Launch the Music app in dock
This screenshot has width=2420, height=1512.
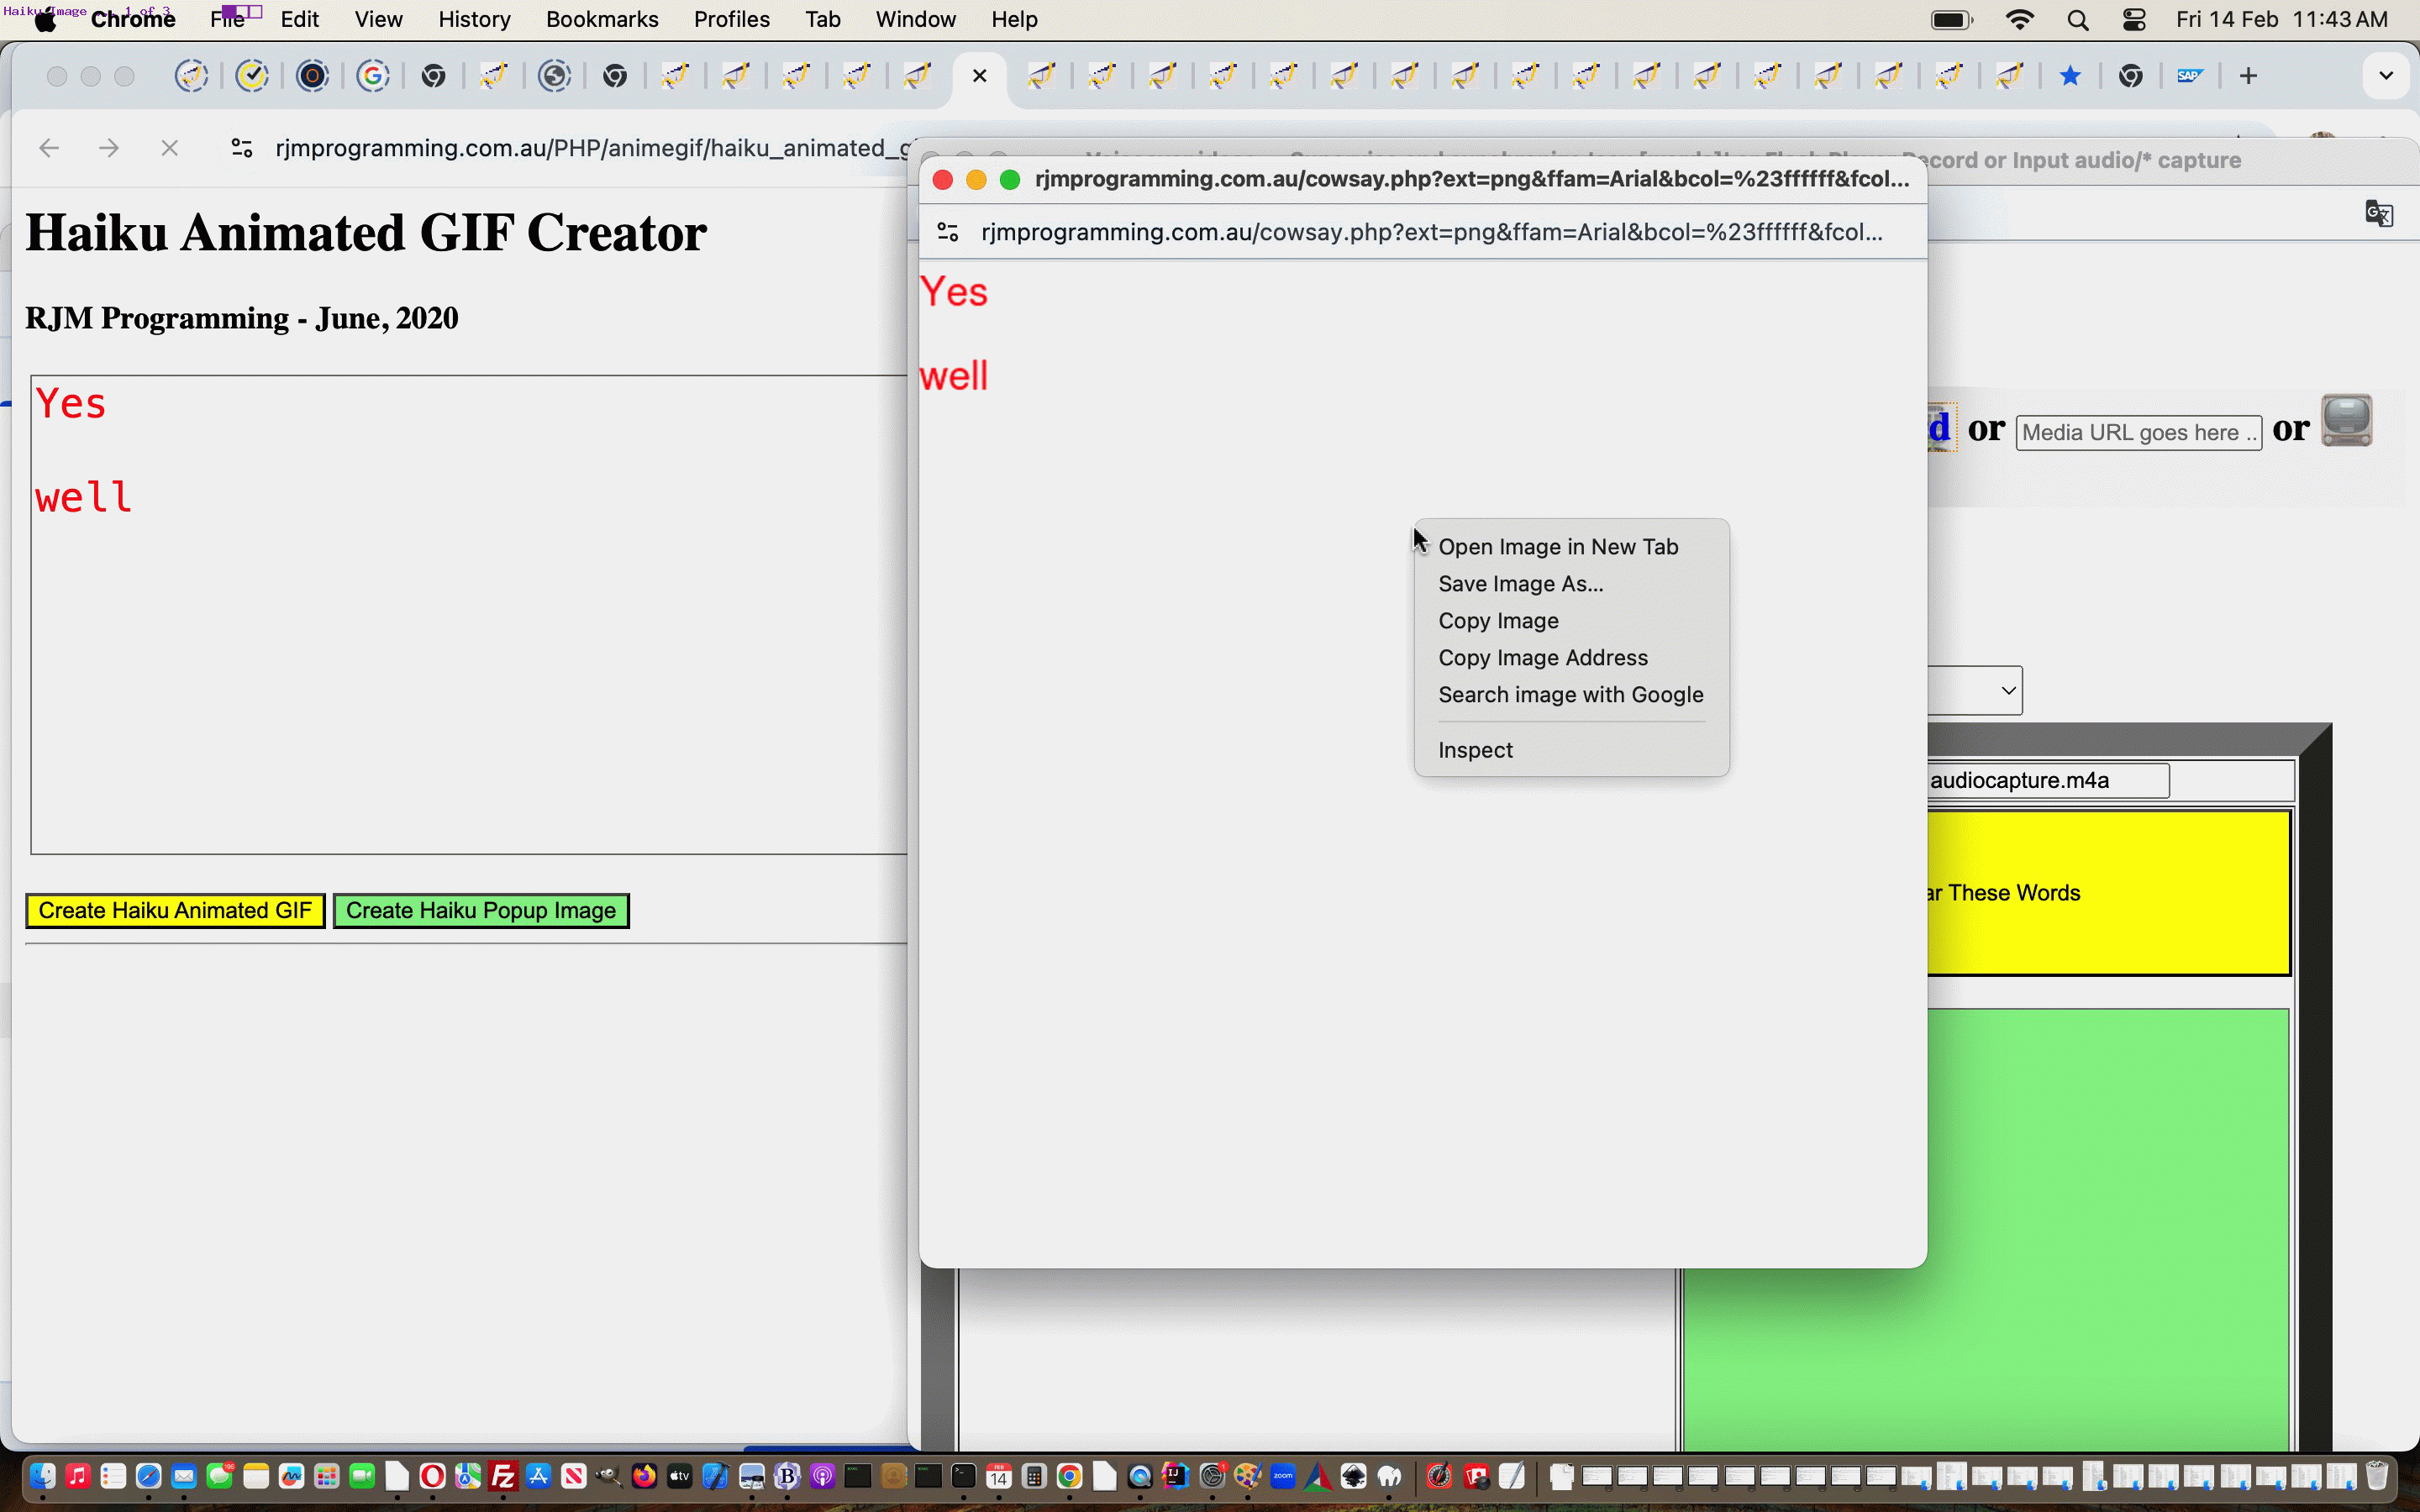point(78,1476)
